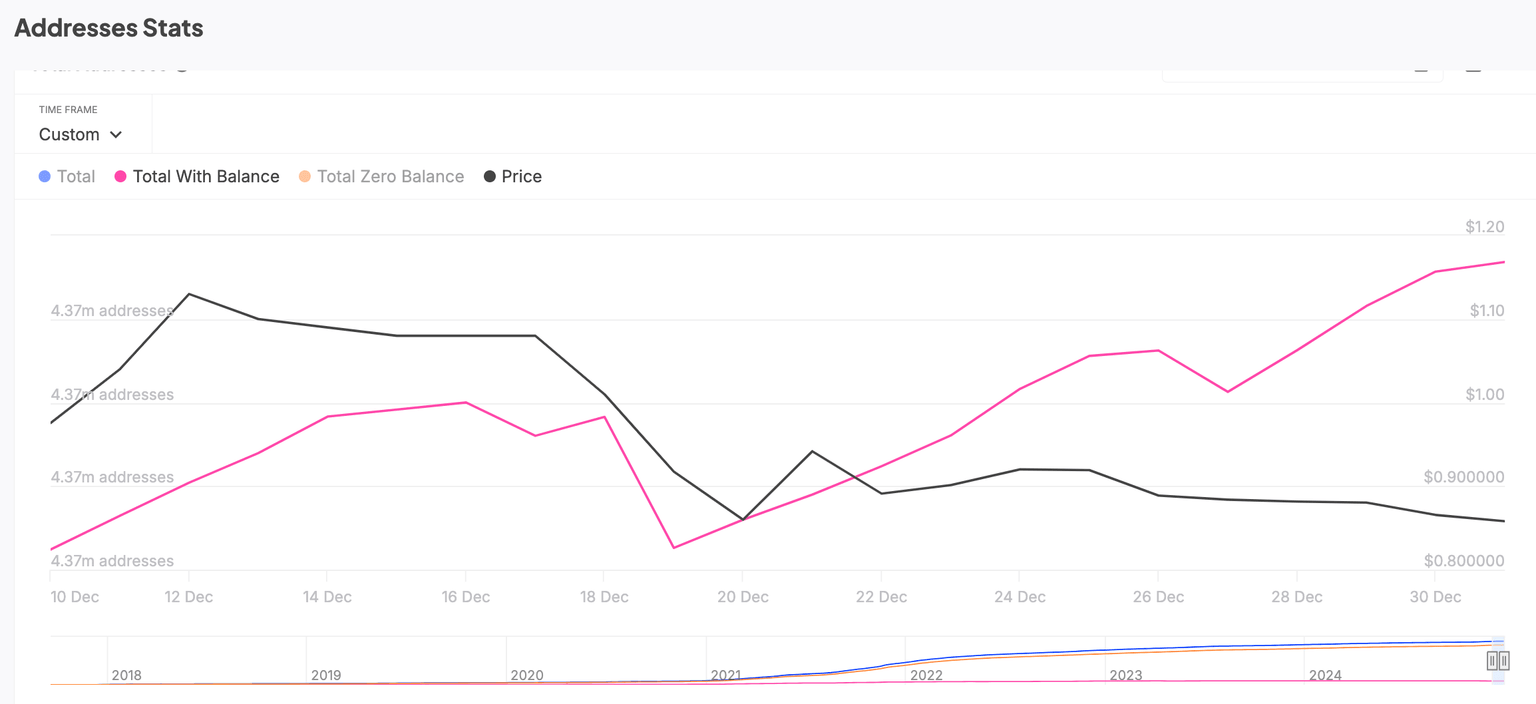
Task: Click the pink line low point at 19 Dec
Action: click(673, 548)
